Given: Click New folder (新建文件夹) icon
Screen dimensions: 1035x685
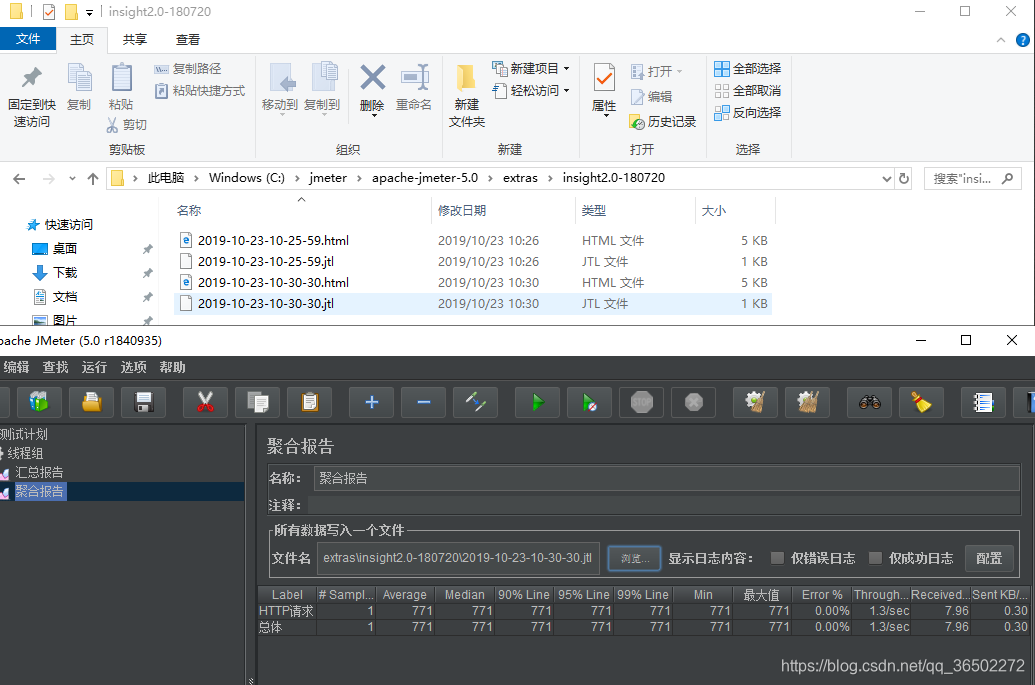Looking at the screenshot, I should (x=467, y=96).
